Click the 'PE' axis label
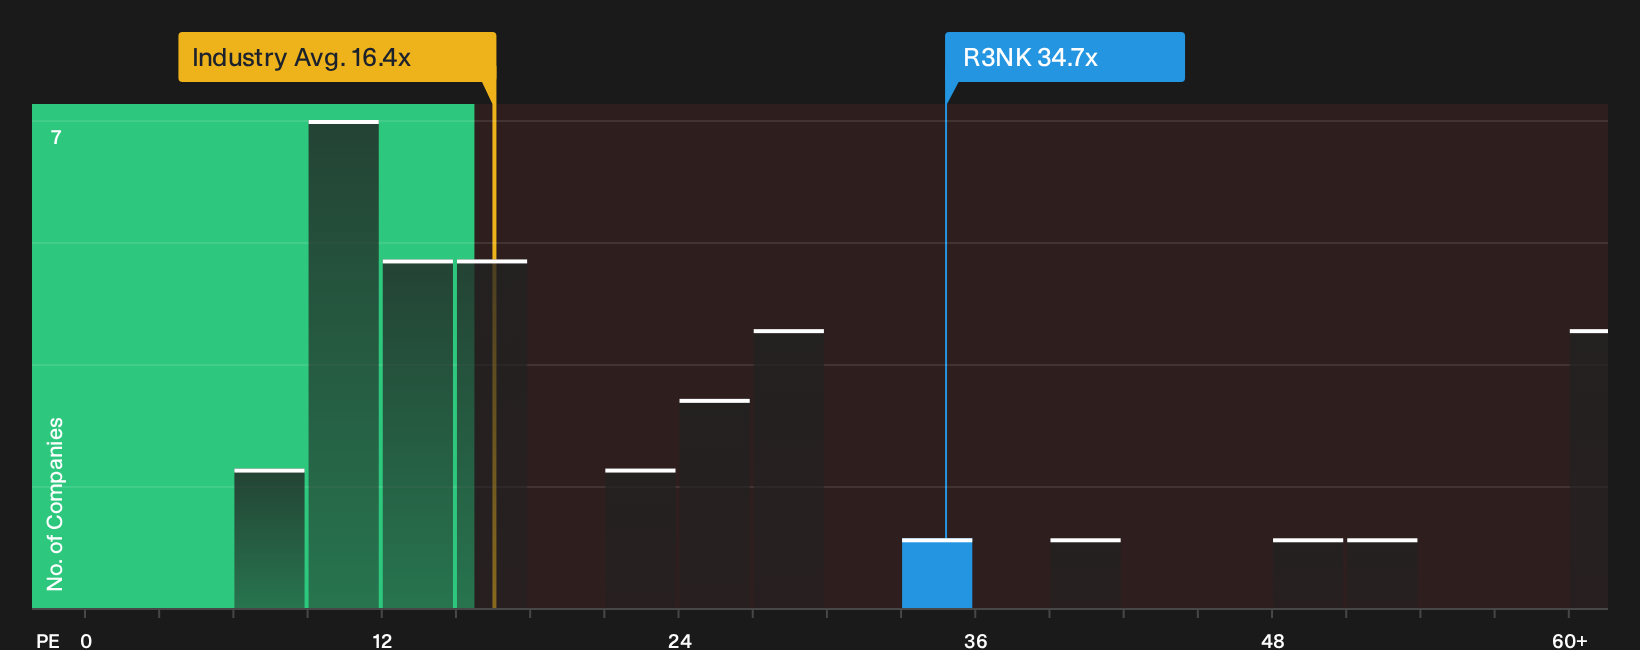The image size is (1640, 650). (48, 641)
